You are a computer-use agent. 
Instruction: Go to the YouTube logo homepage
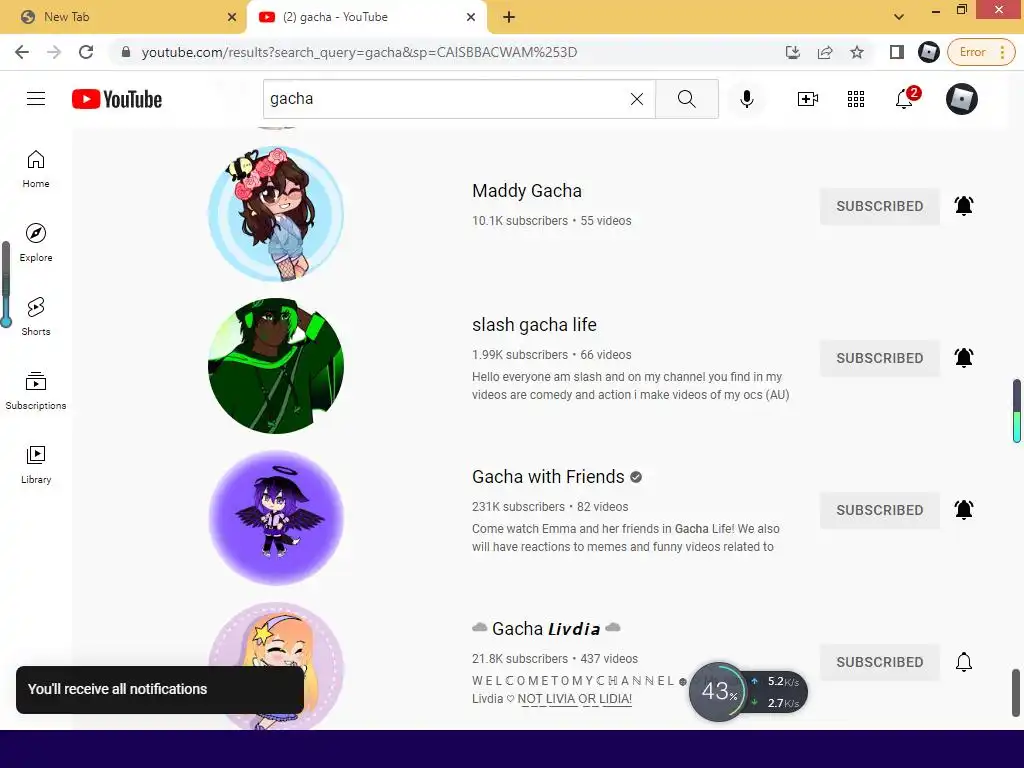(x=117, y=99)
